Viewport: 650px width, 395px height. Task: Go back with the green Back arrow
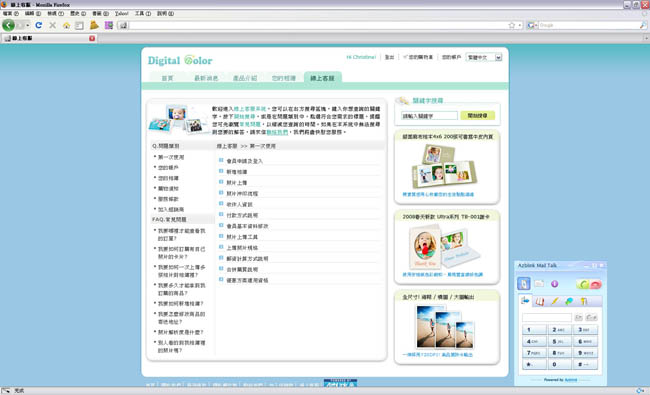(x=8, y=25)
